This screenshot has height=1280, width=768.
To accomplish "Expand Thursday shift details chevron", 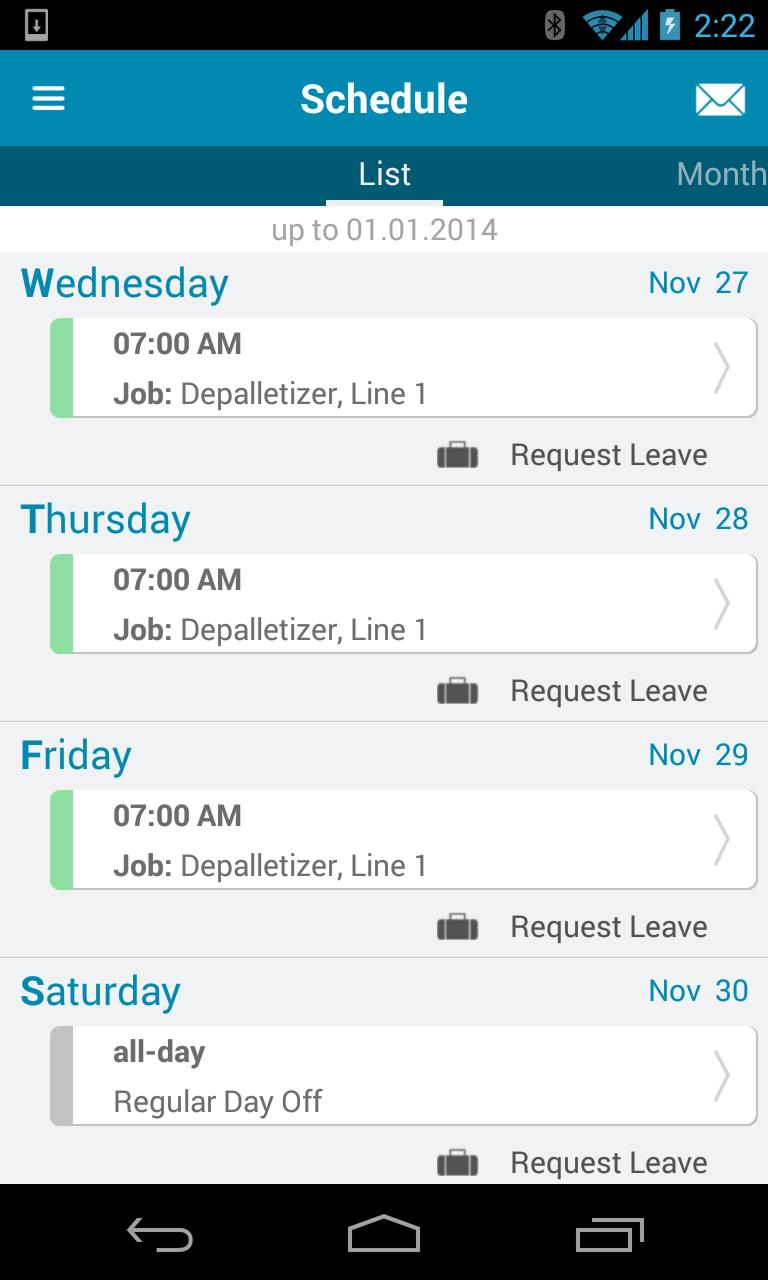I will (721, 604).
